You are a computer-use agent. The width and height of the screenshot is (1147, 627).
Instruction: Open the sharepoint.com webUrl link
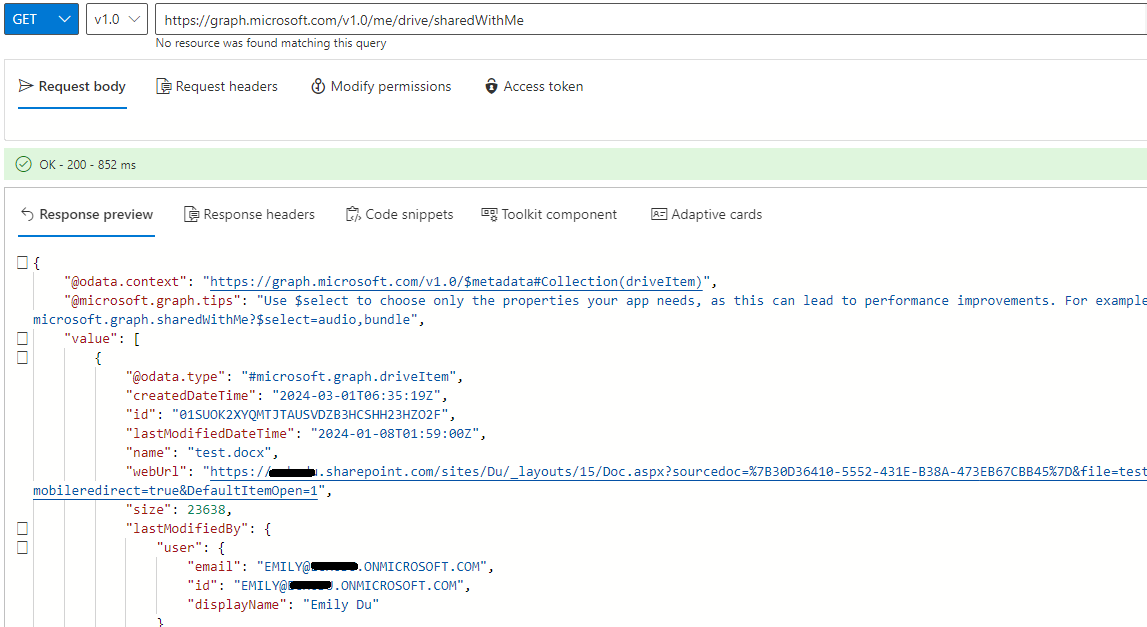[x=678, y=472]
